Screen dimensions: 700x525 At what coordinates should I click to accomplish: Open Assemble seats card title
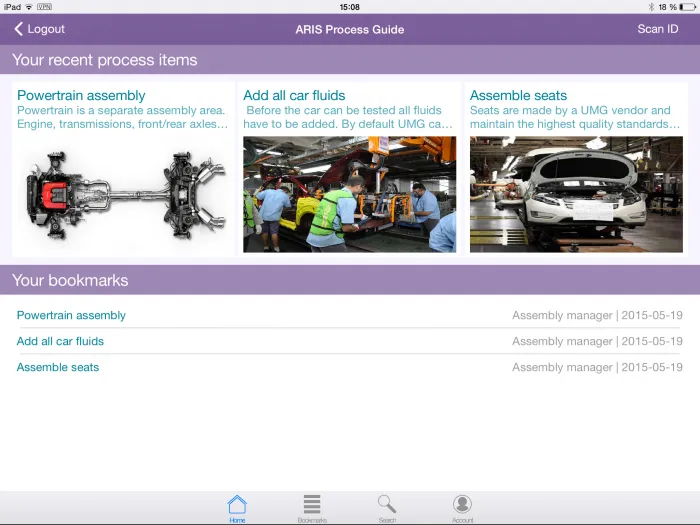coord(518,95)
